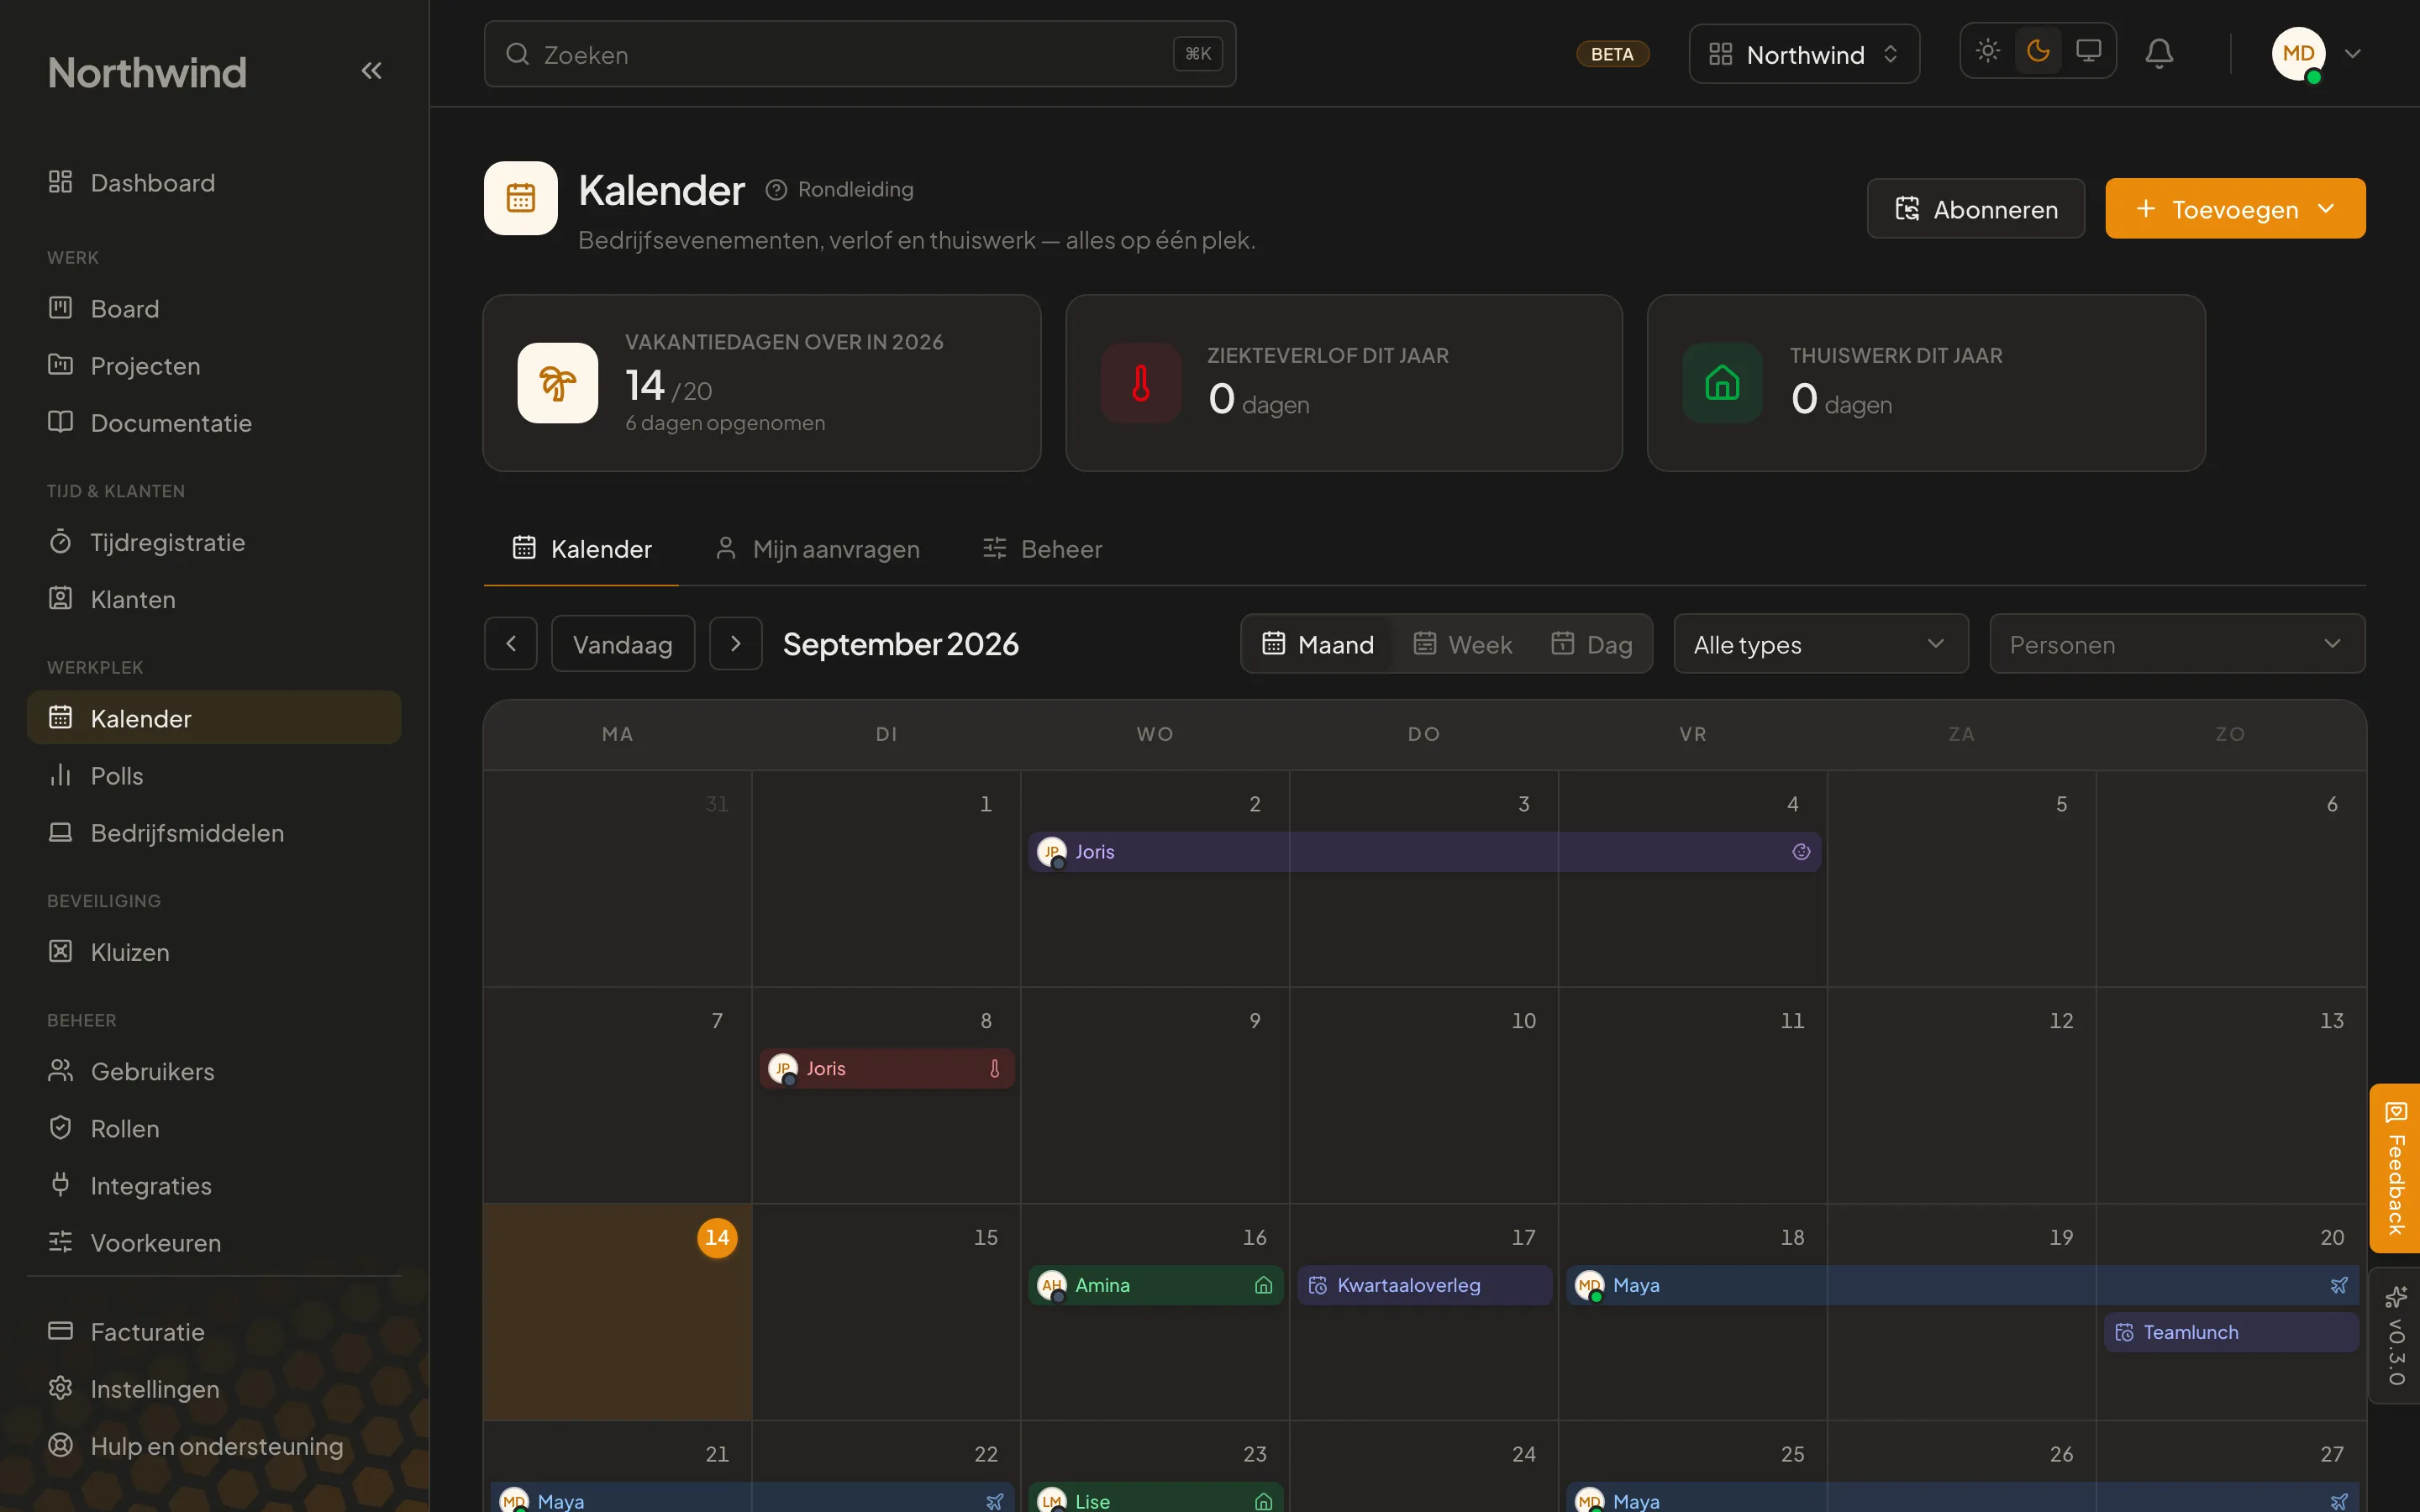Jump to today with Vandaag button
Viewport: 2420px width, 1512px height.
(x=622, y=644)
